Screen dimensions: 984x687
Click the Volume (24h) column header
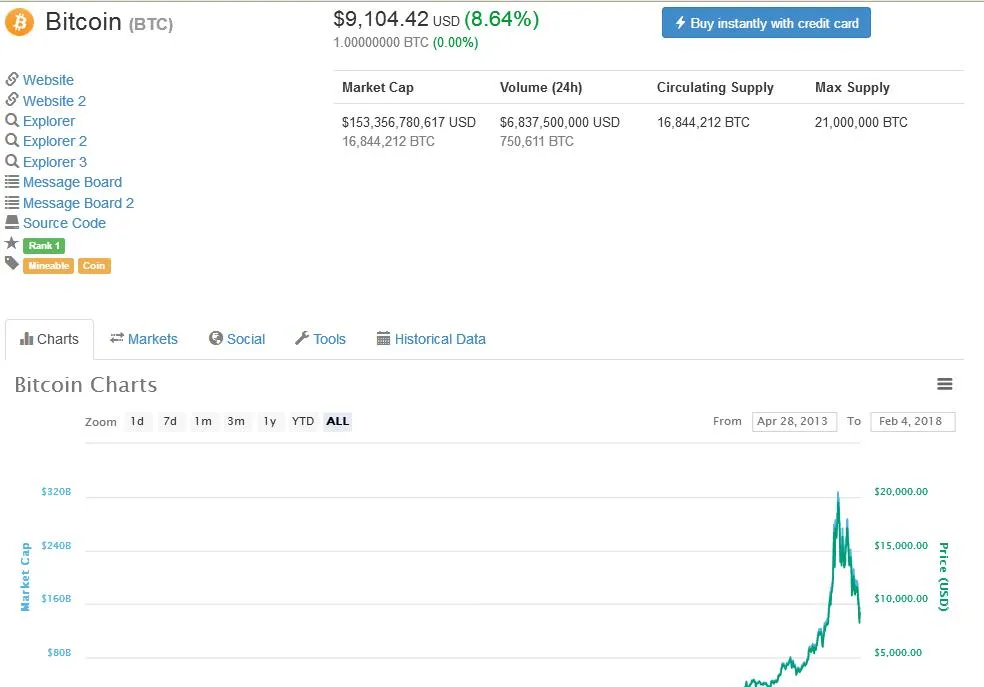541,87
